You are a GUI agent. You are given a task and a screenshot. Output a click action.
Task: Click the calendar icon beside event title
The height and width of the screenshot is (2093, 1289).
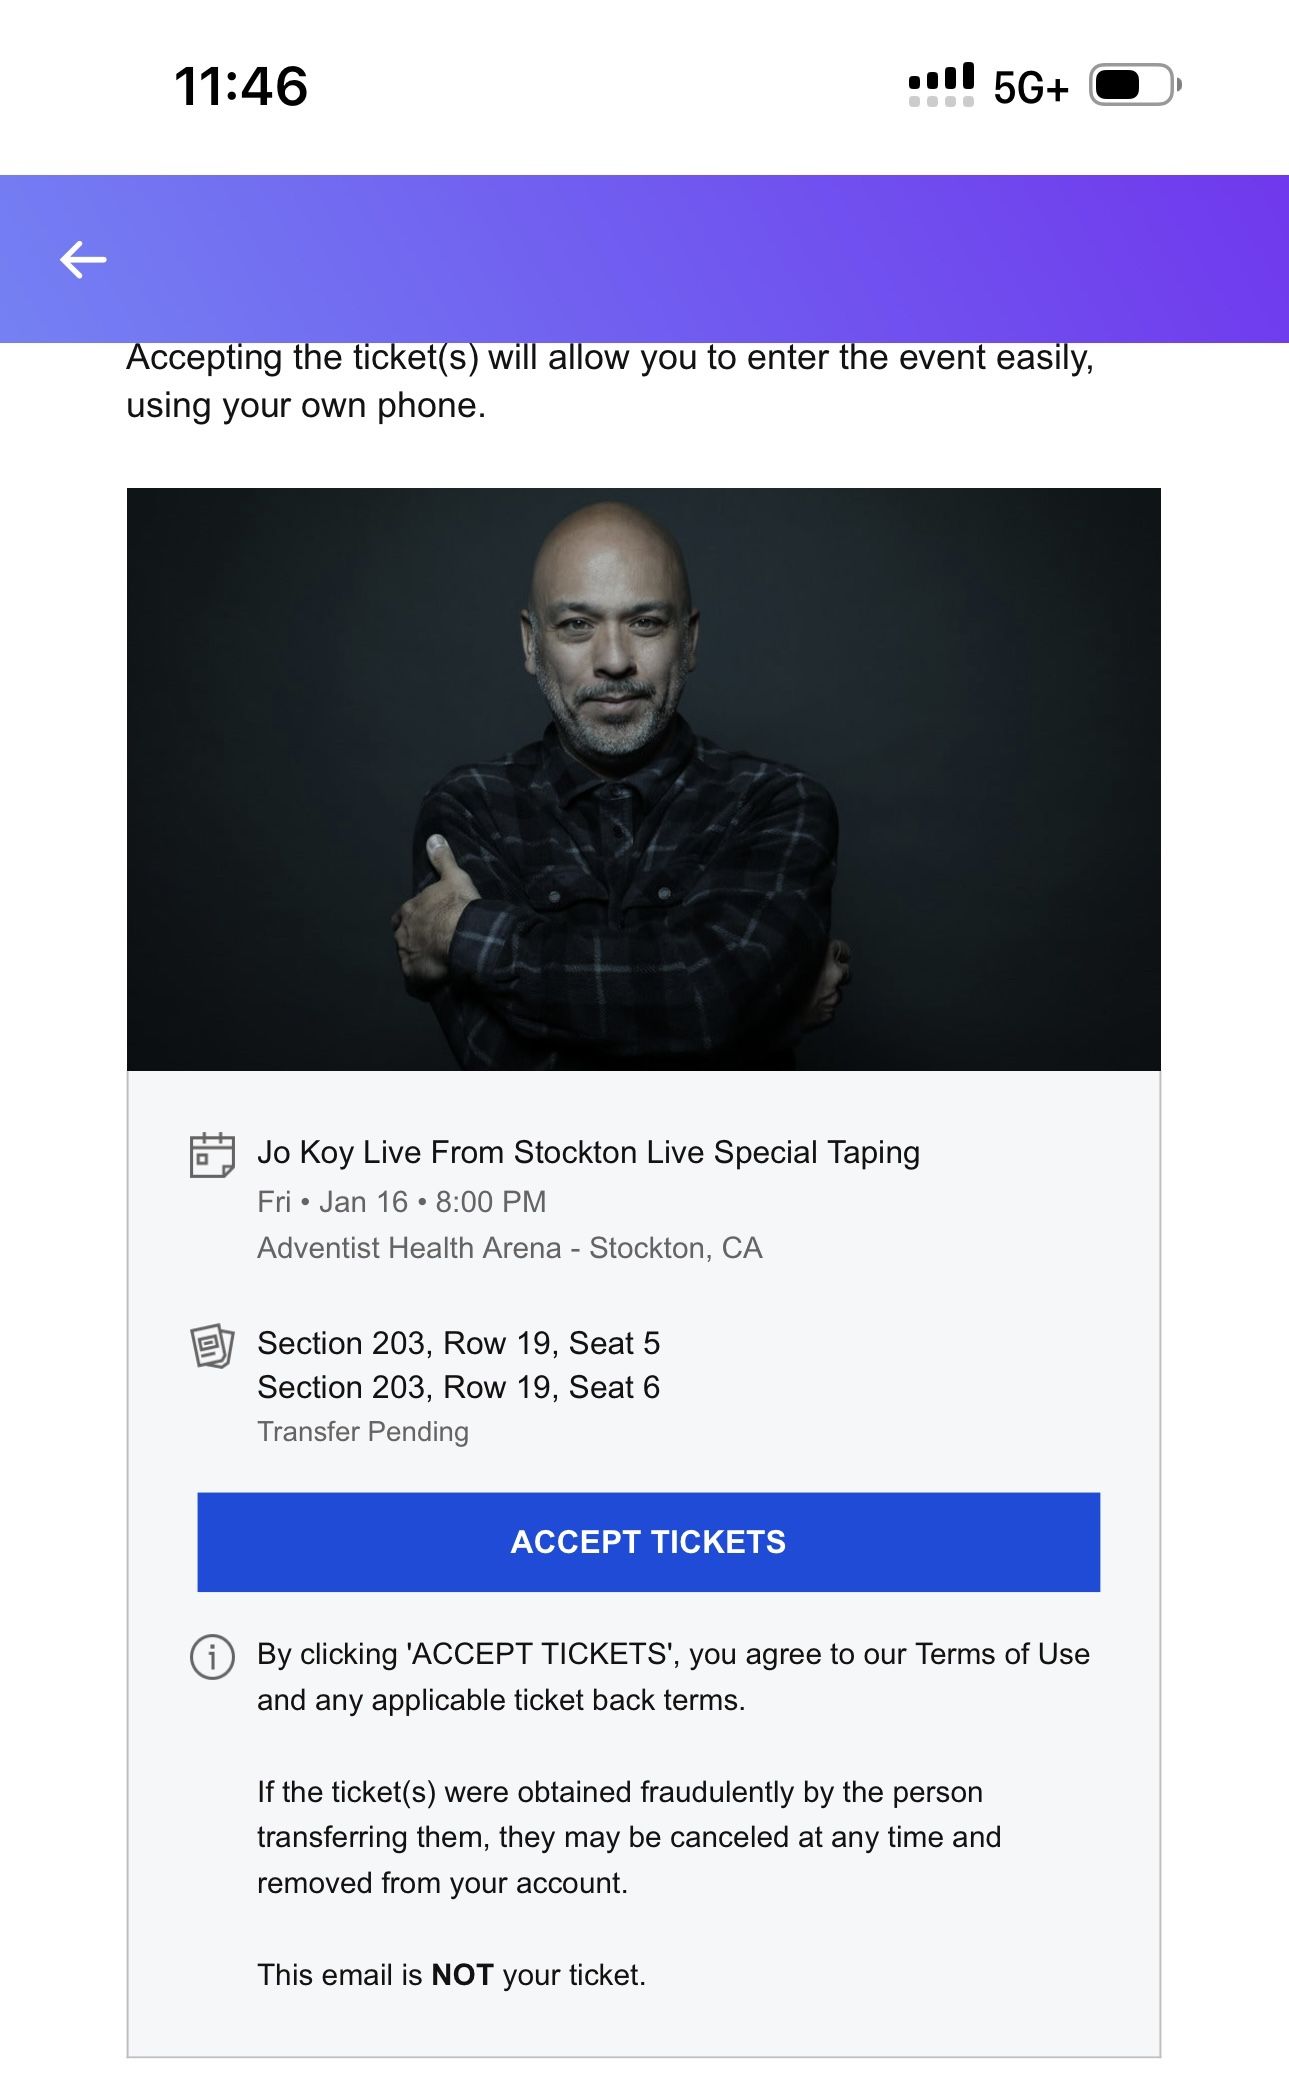[x=212, y=1155]
